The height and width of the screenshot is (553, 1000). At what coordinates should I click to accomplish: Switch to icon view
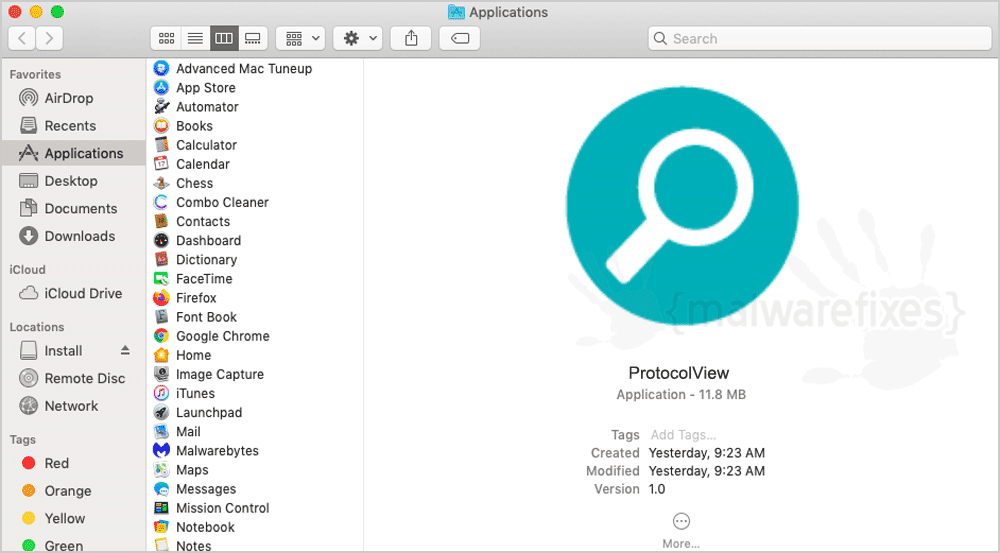point(166,38)
